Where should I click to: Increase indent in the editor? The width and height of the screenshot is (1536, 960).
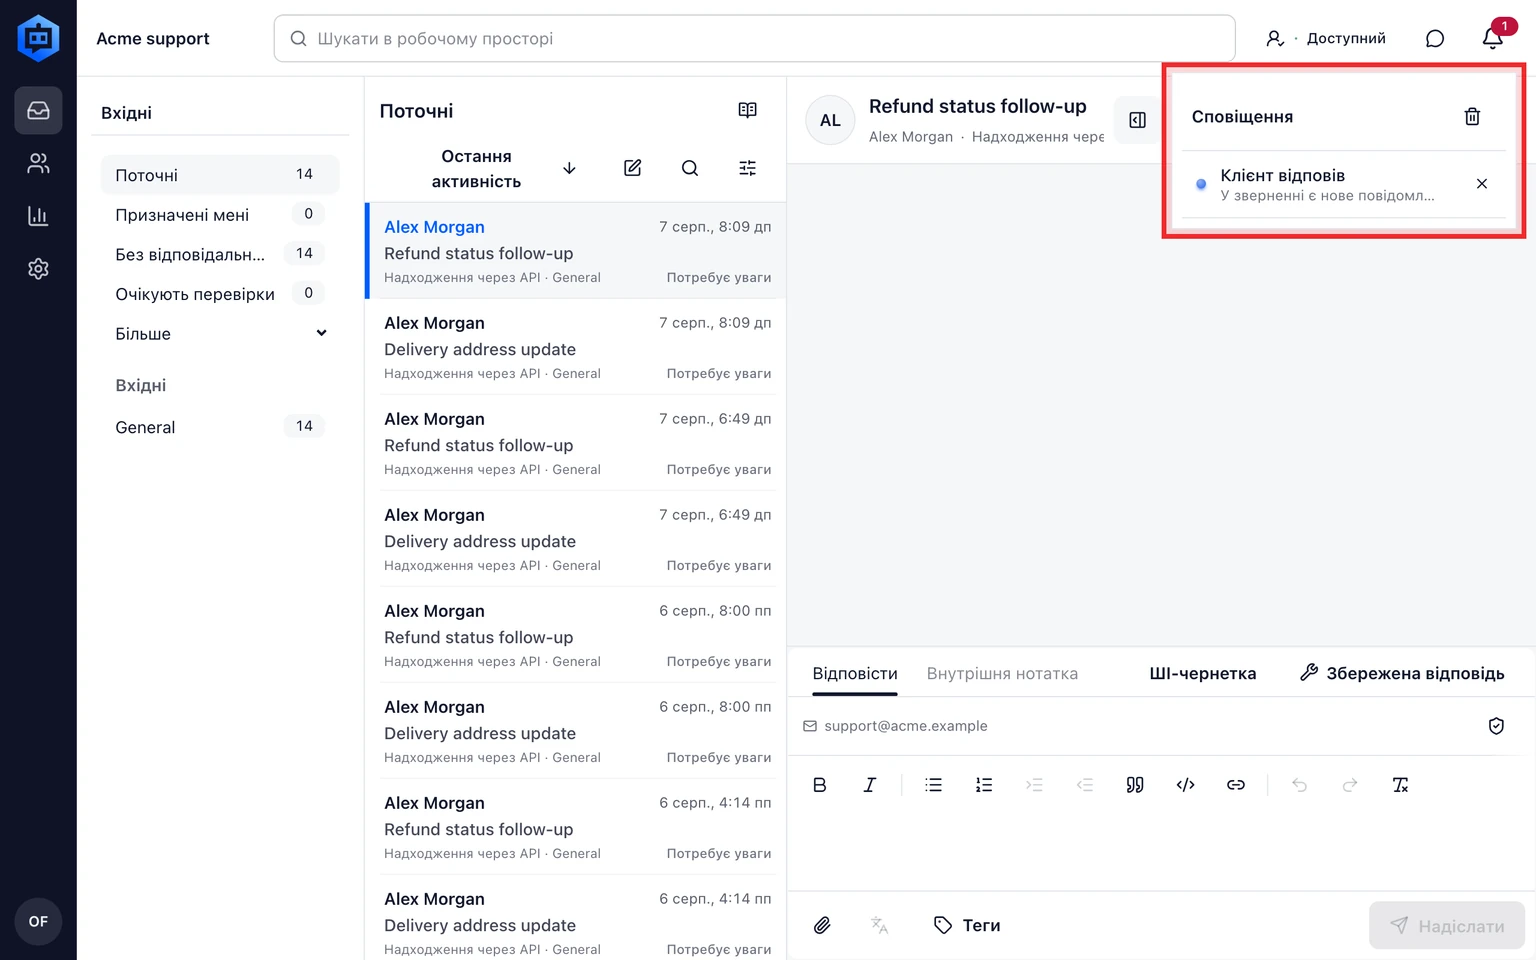1034,785
